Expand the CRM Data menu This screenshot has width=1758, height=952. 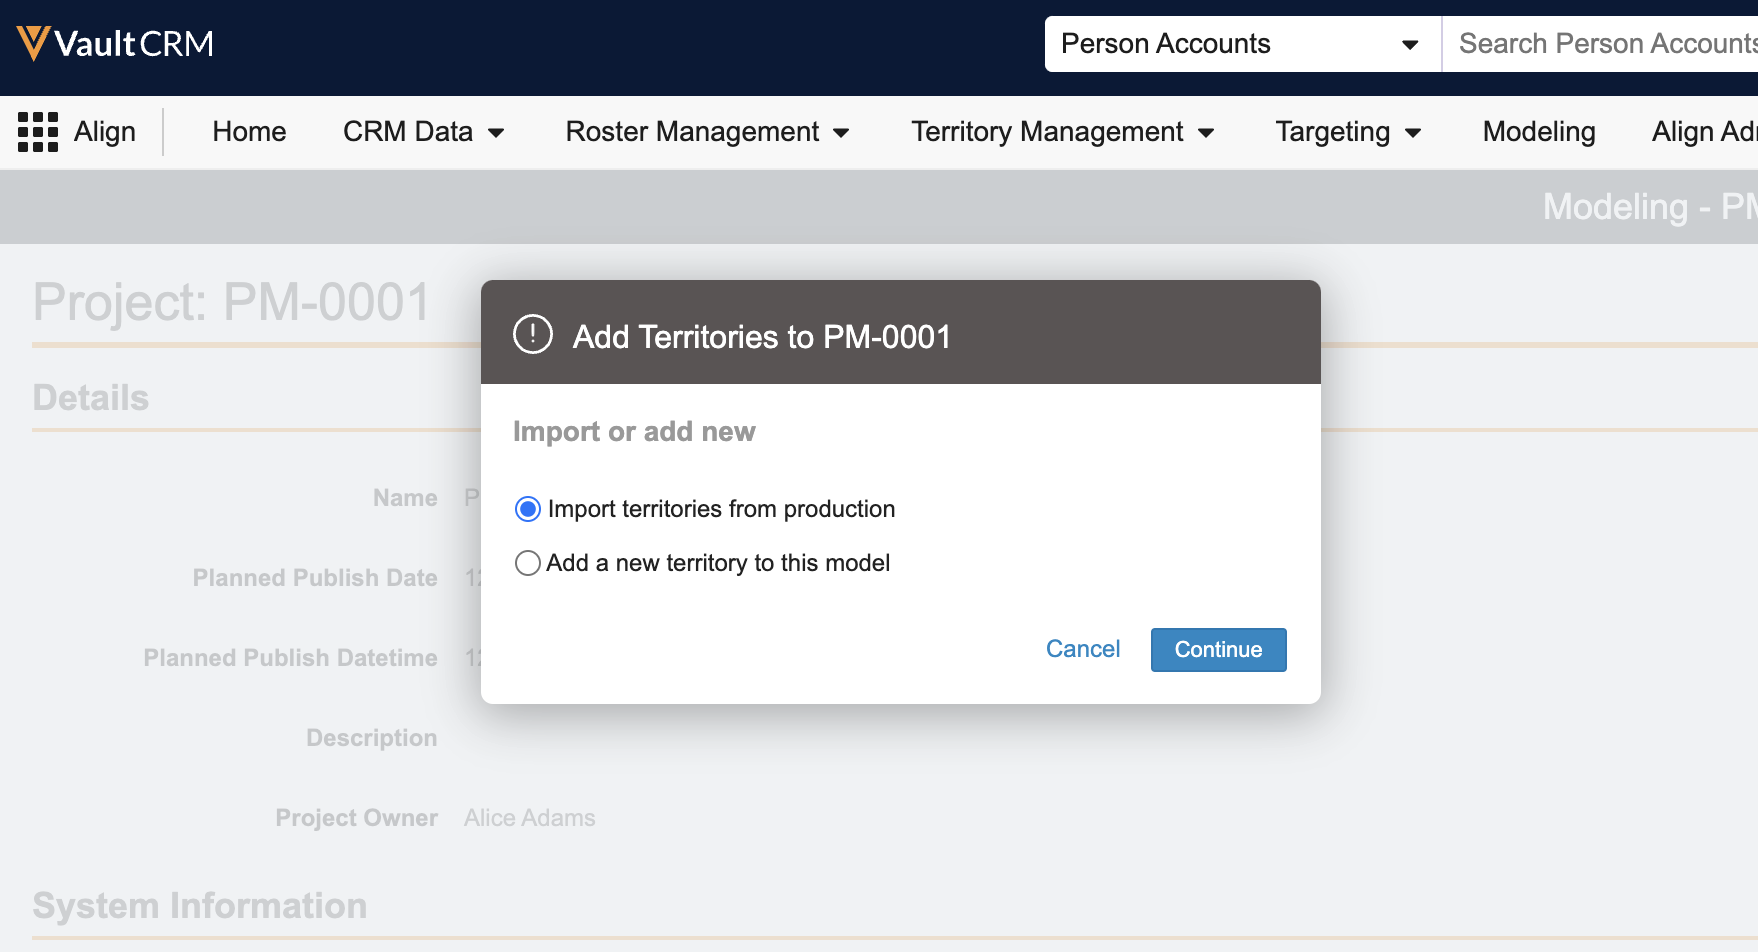point(423,132)
